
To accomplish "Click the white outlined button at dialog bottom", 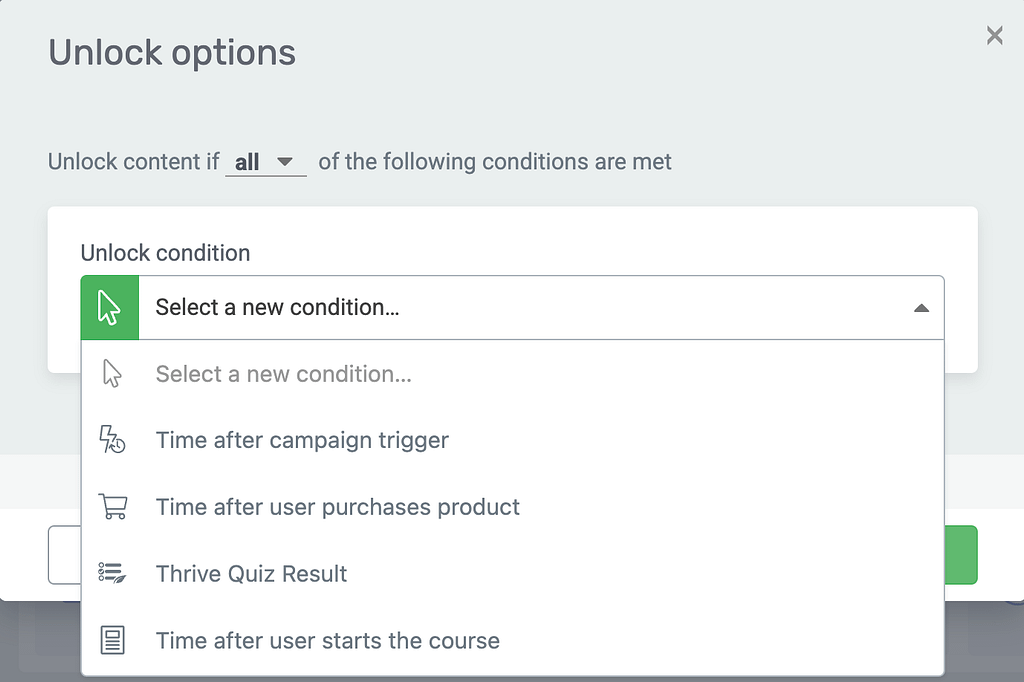I will [x=65, y=555].
